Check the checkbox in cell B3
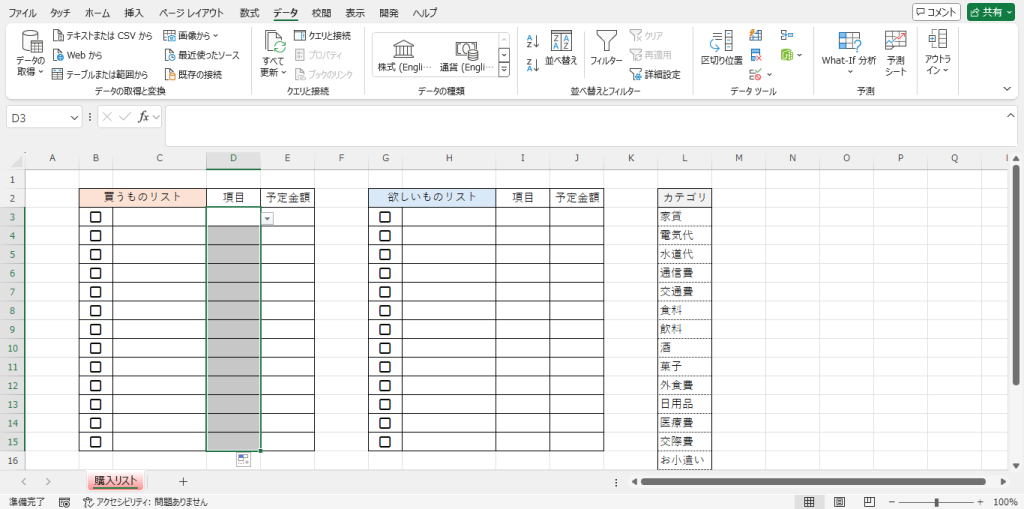Viewport: 1024px width, 509px height. pyautogui.click(x=96, y=217)
